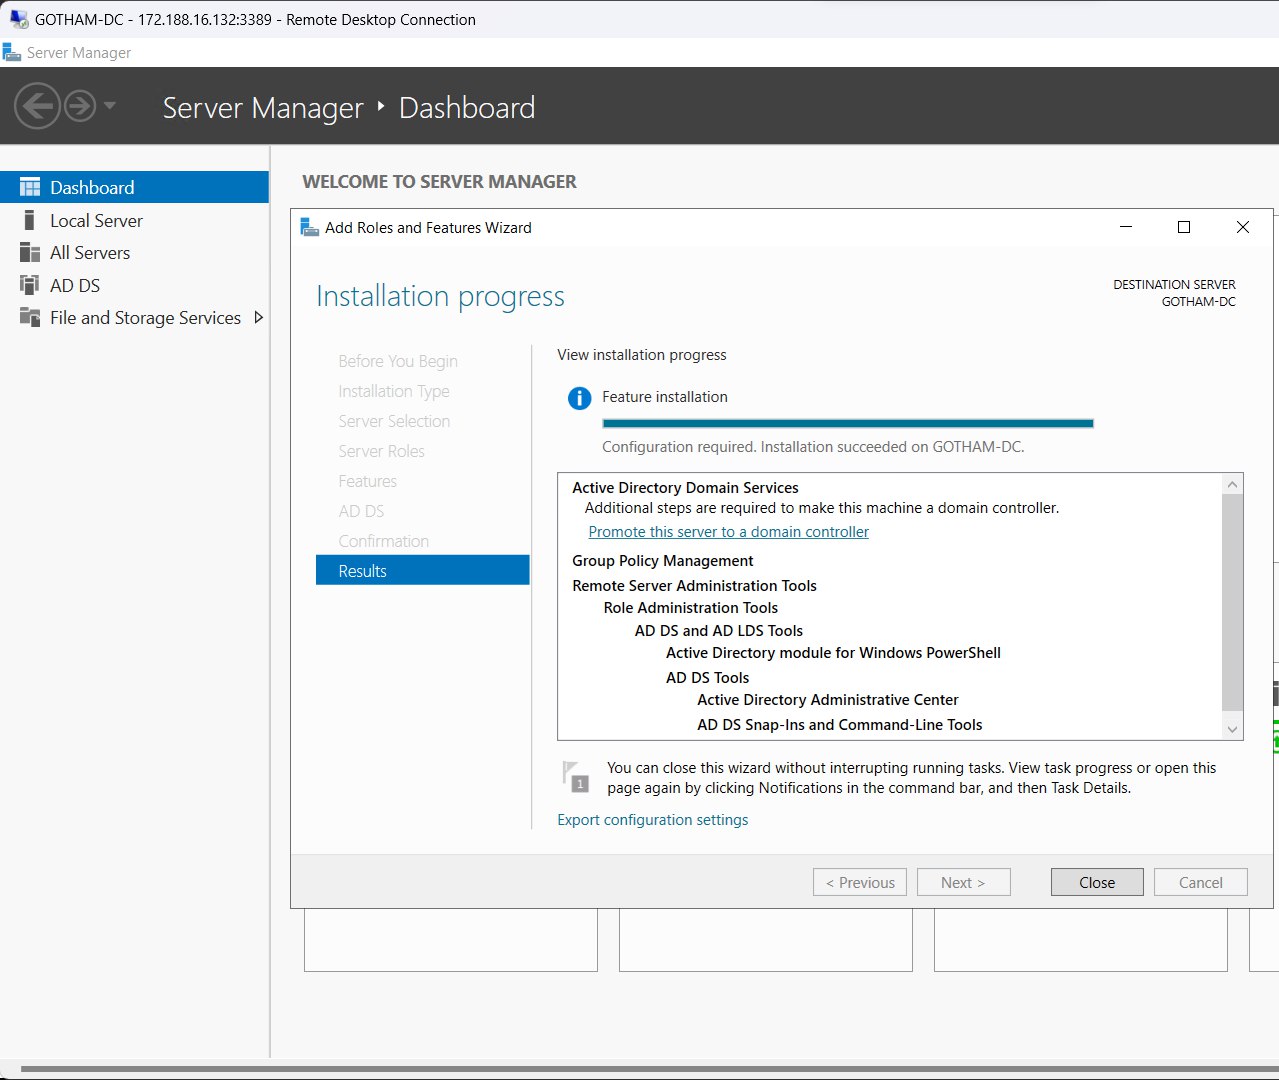1279x1080 pixels.
Task: Click the info icon beside Feature installation
Action: (x=578, y=397)
